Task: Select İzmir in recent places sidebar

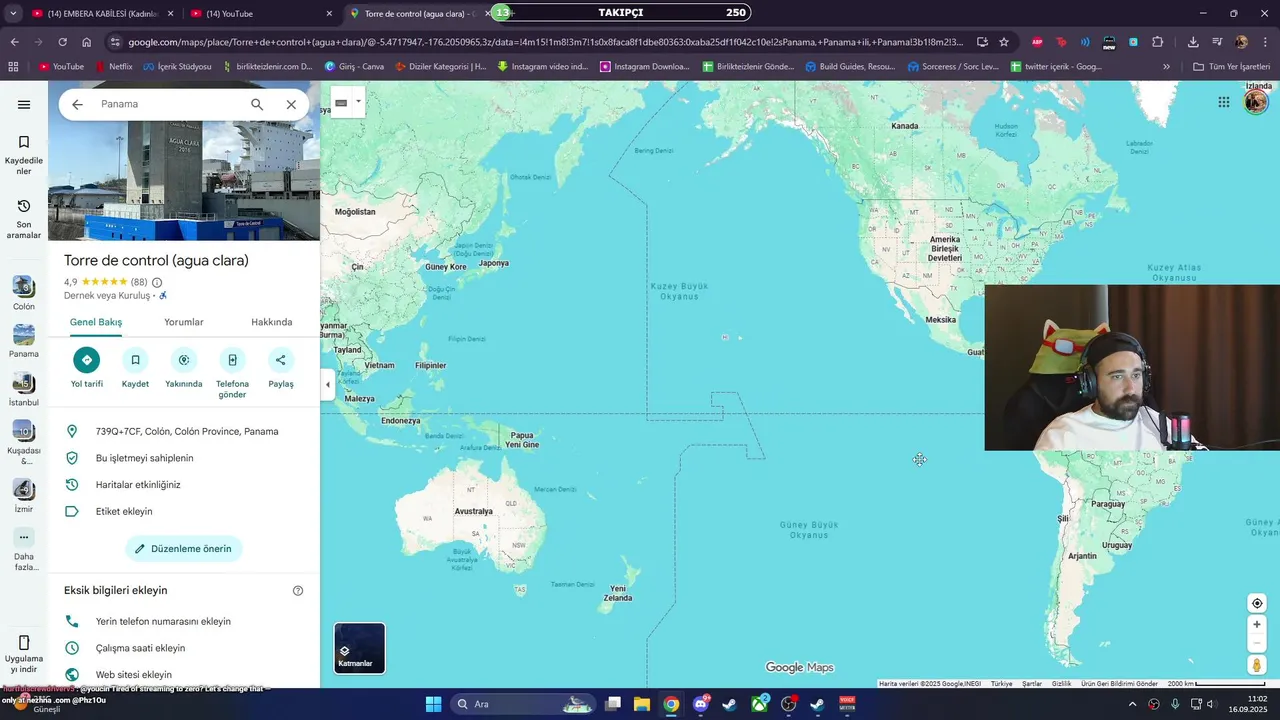Action: pos(24,495)
